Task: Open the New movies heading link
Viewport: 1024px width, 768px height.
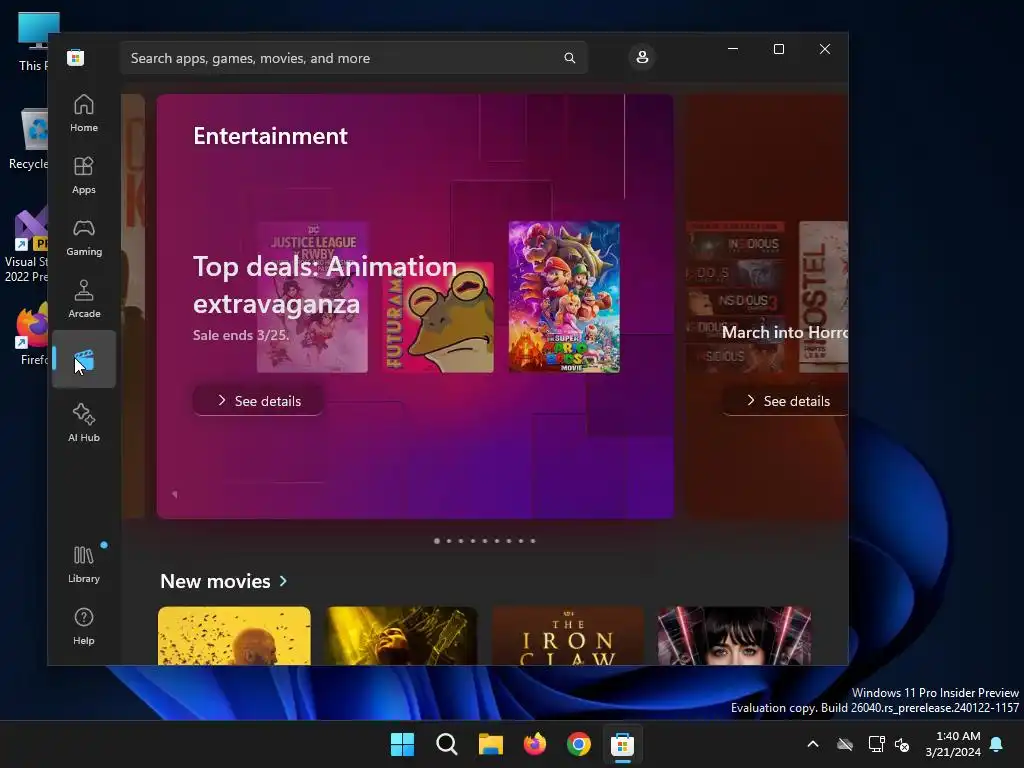Action: tap(215, 581)
